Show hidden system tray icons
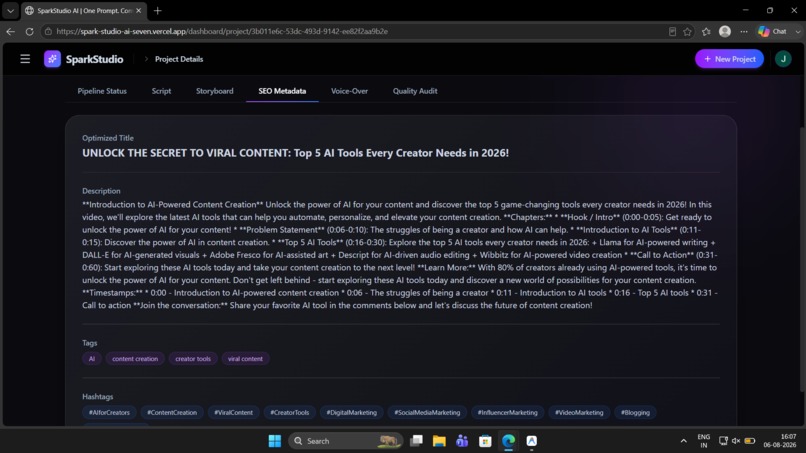 tap(683, 441)
